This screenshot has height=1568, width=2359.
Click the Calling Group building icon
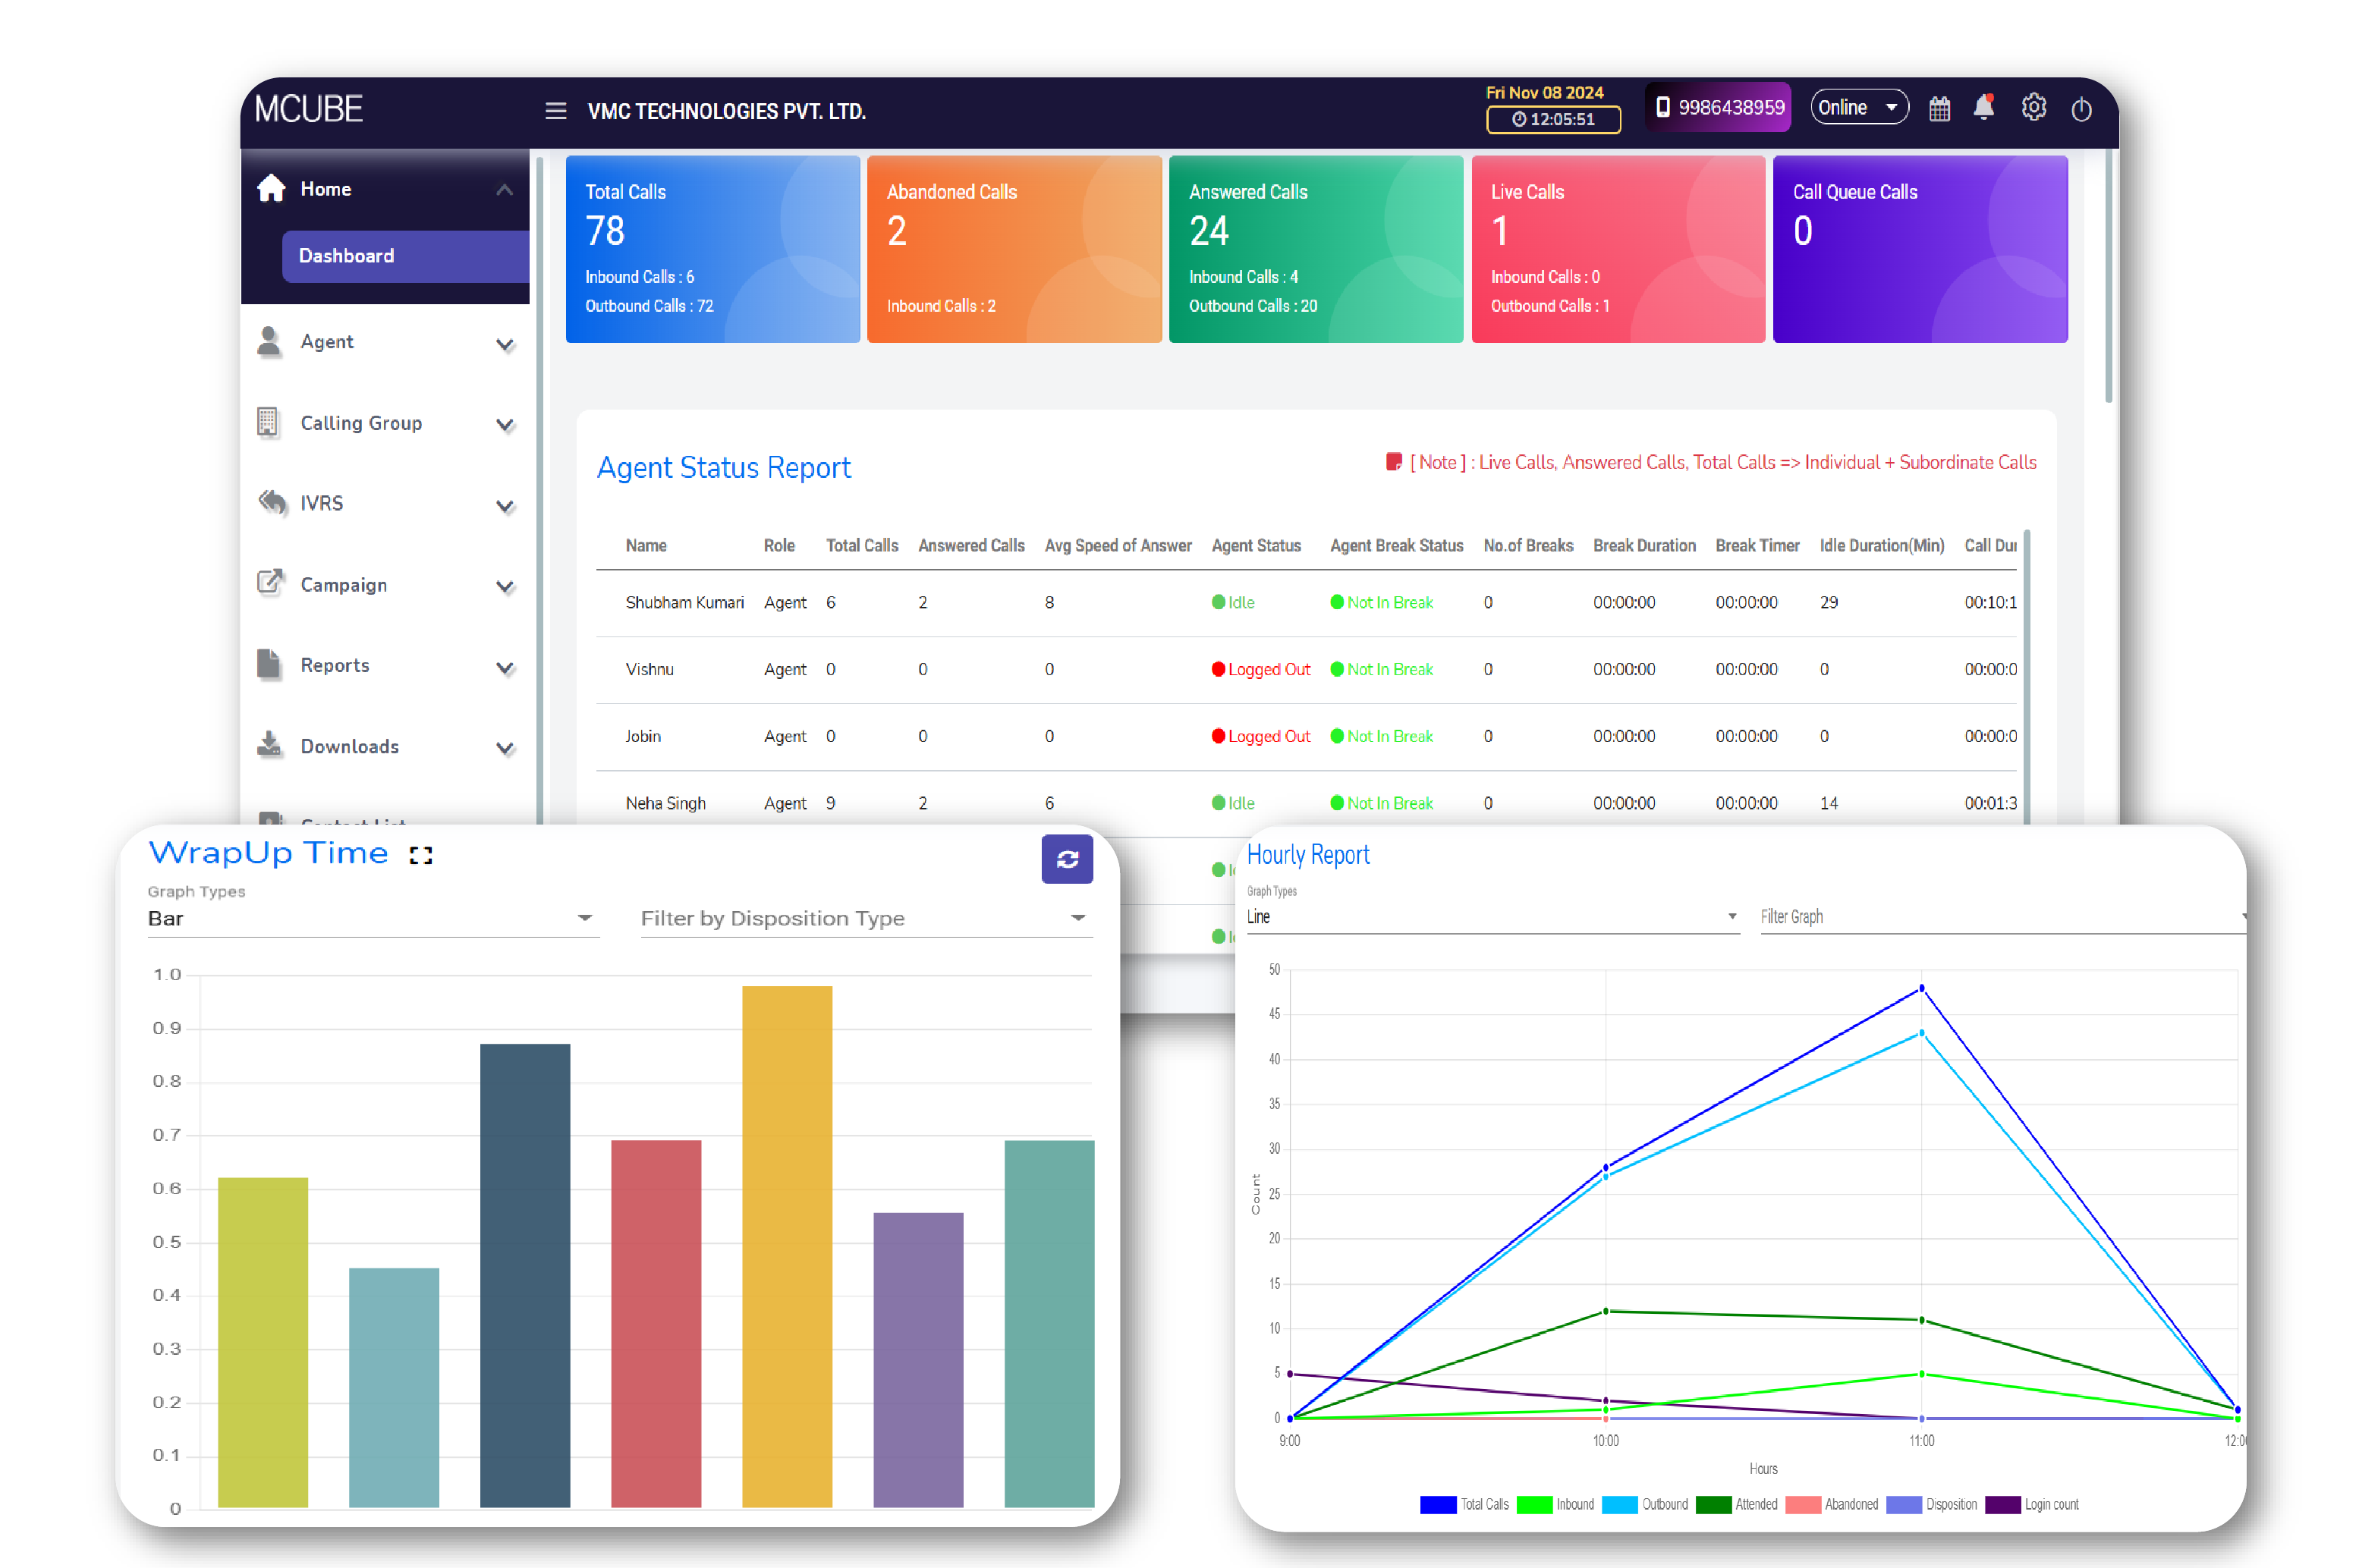(267, 422)
